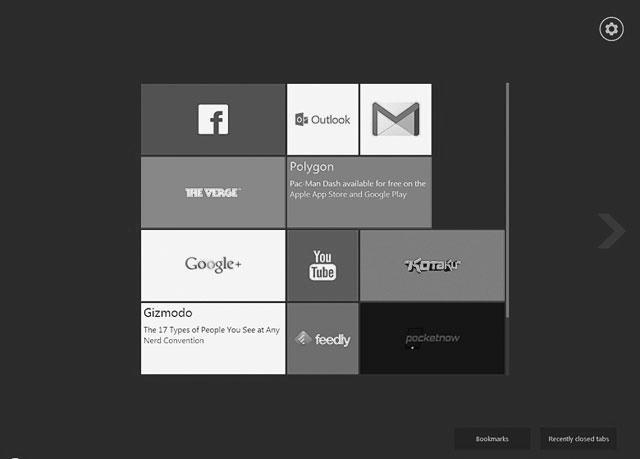Open the YouTube tile
Screen dimensions: 640x459
click(322, 265)
